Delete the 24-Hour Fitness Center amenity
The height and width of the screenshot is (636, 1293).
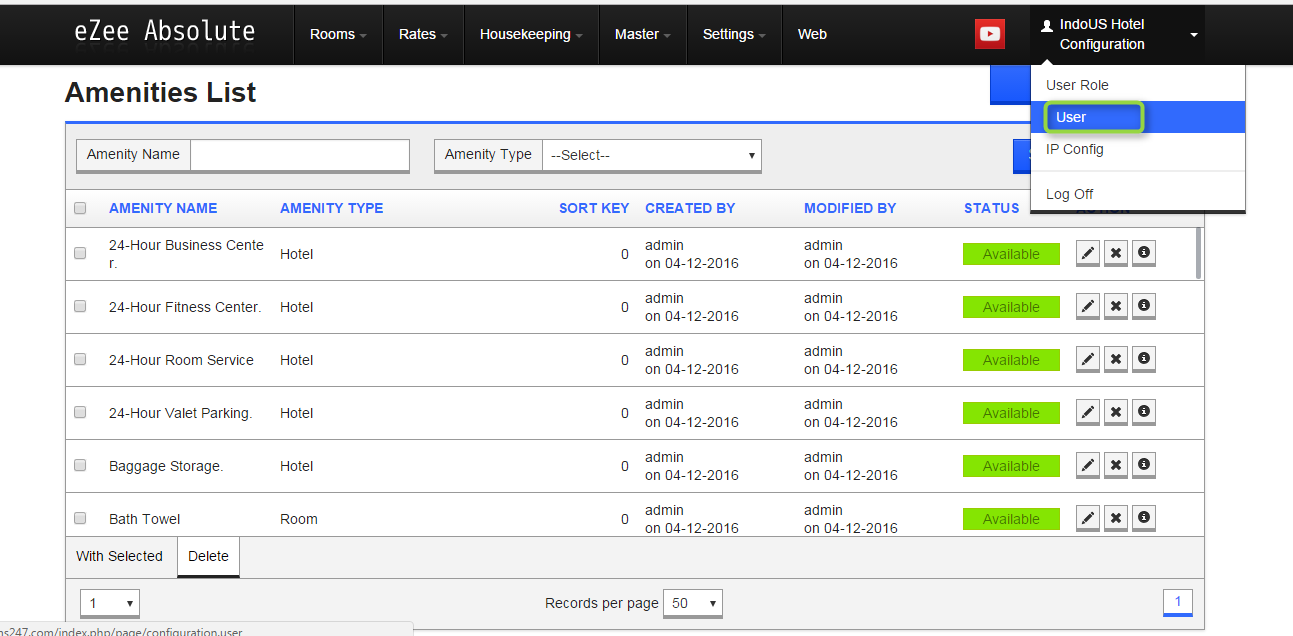[1116, 307]
